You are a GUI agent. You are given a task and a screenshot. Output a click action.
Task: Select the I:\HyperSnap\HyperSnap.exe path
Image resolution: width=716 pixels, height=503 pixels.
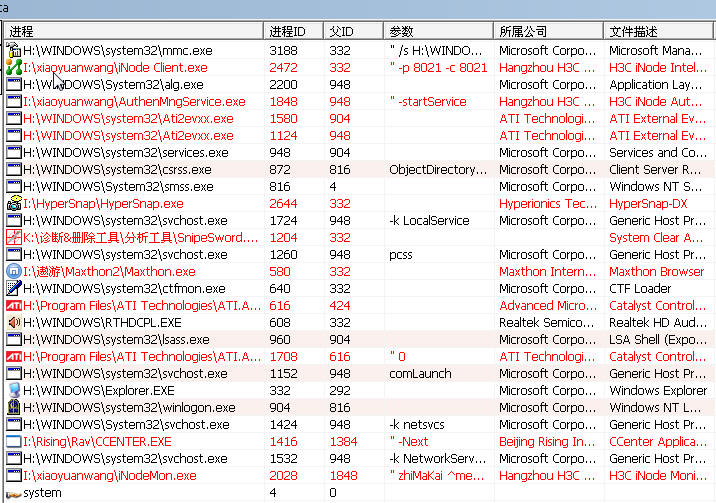point(103,204)
